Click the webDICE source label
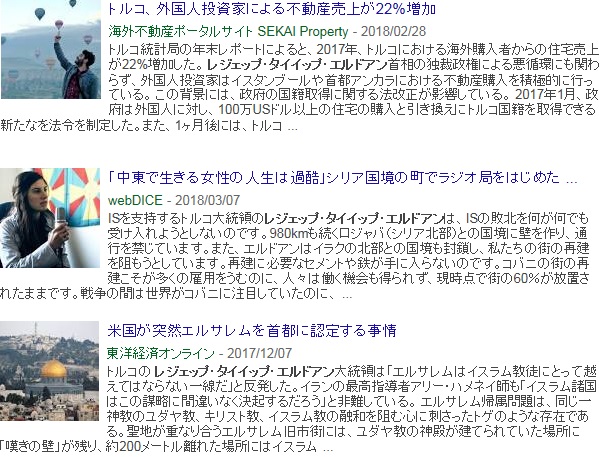 click(135, 200)
